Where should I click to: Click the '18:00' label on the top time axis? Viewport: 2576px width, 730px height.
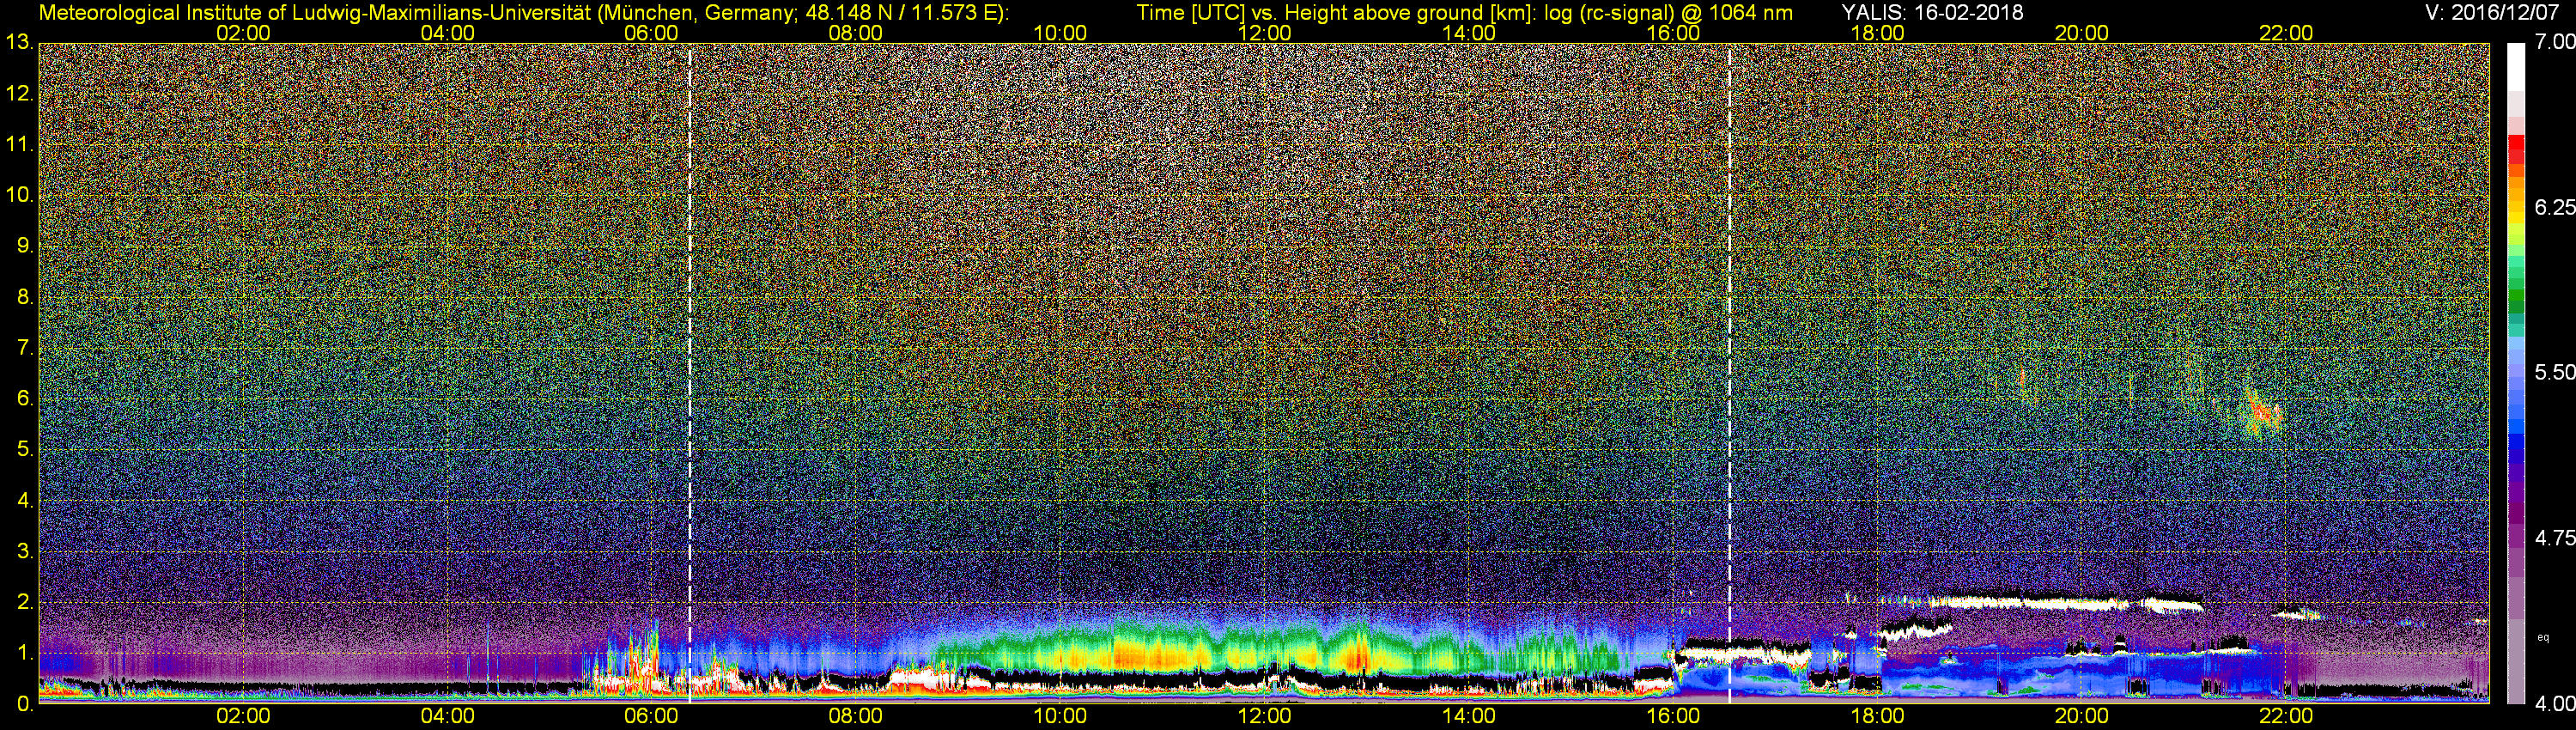point(1877,33)
